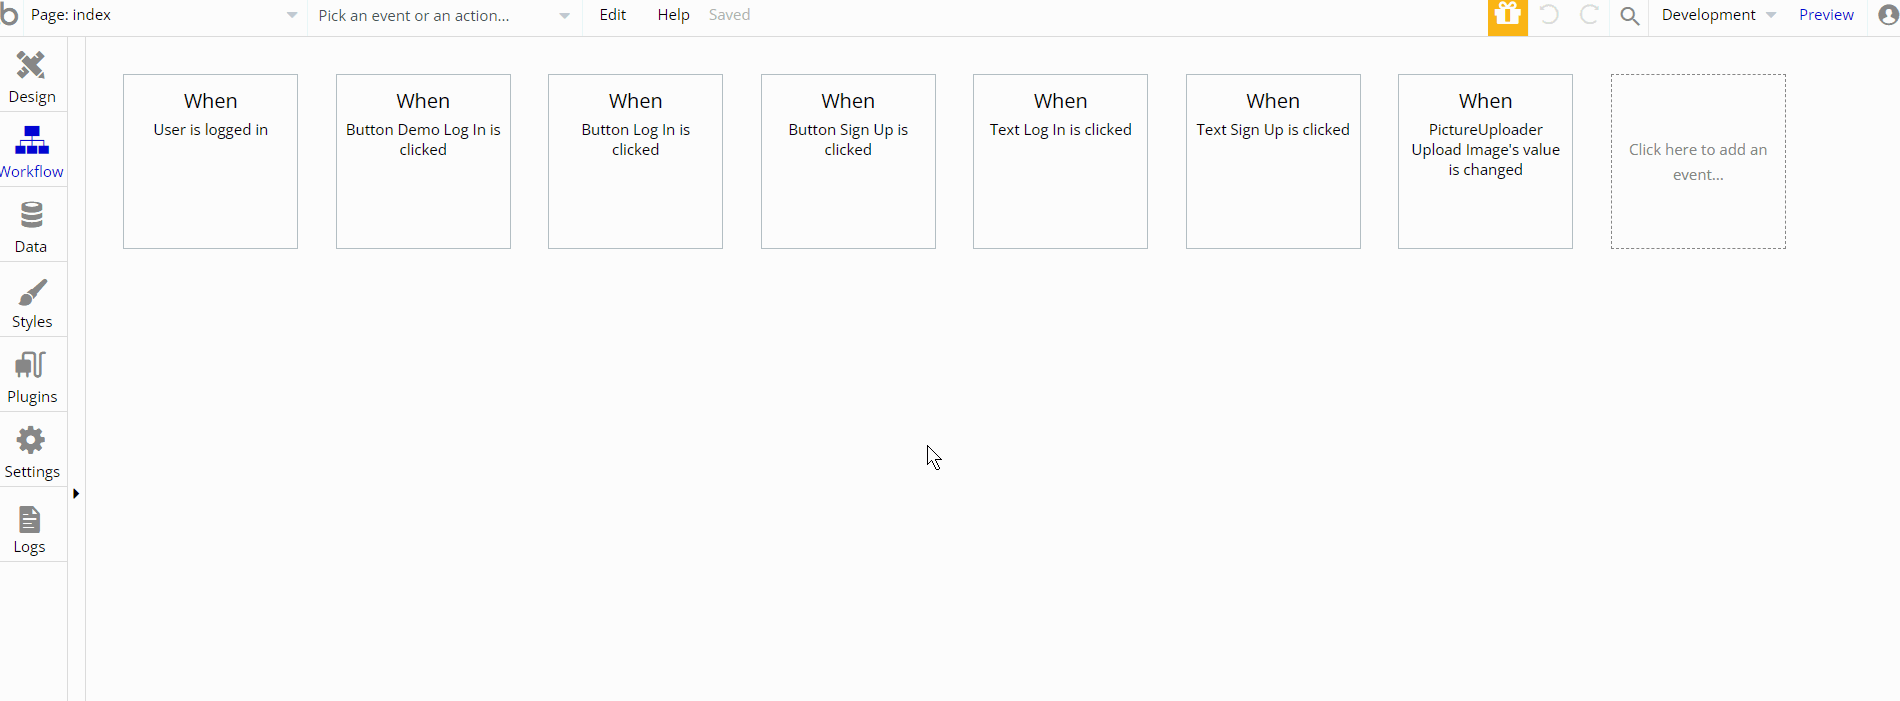Click the Preview link
The height and width of the screenshot is (701, 1900).
pyautogui.click(x=1826, y=15)
